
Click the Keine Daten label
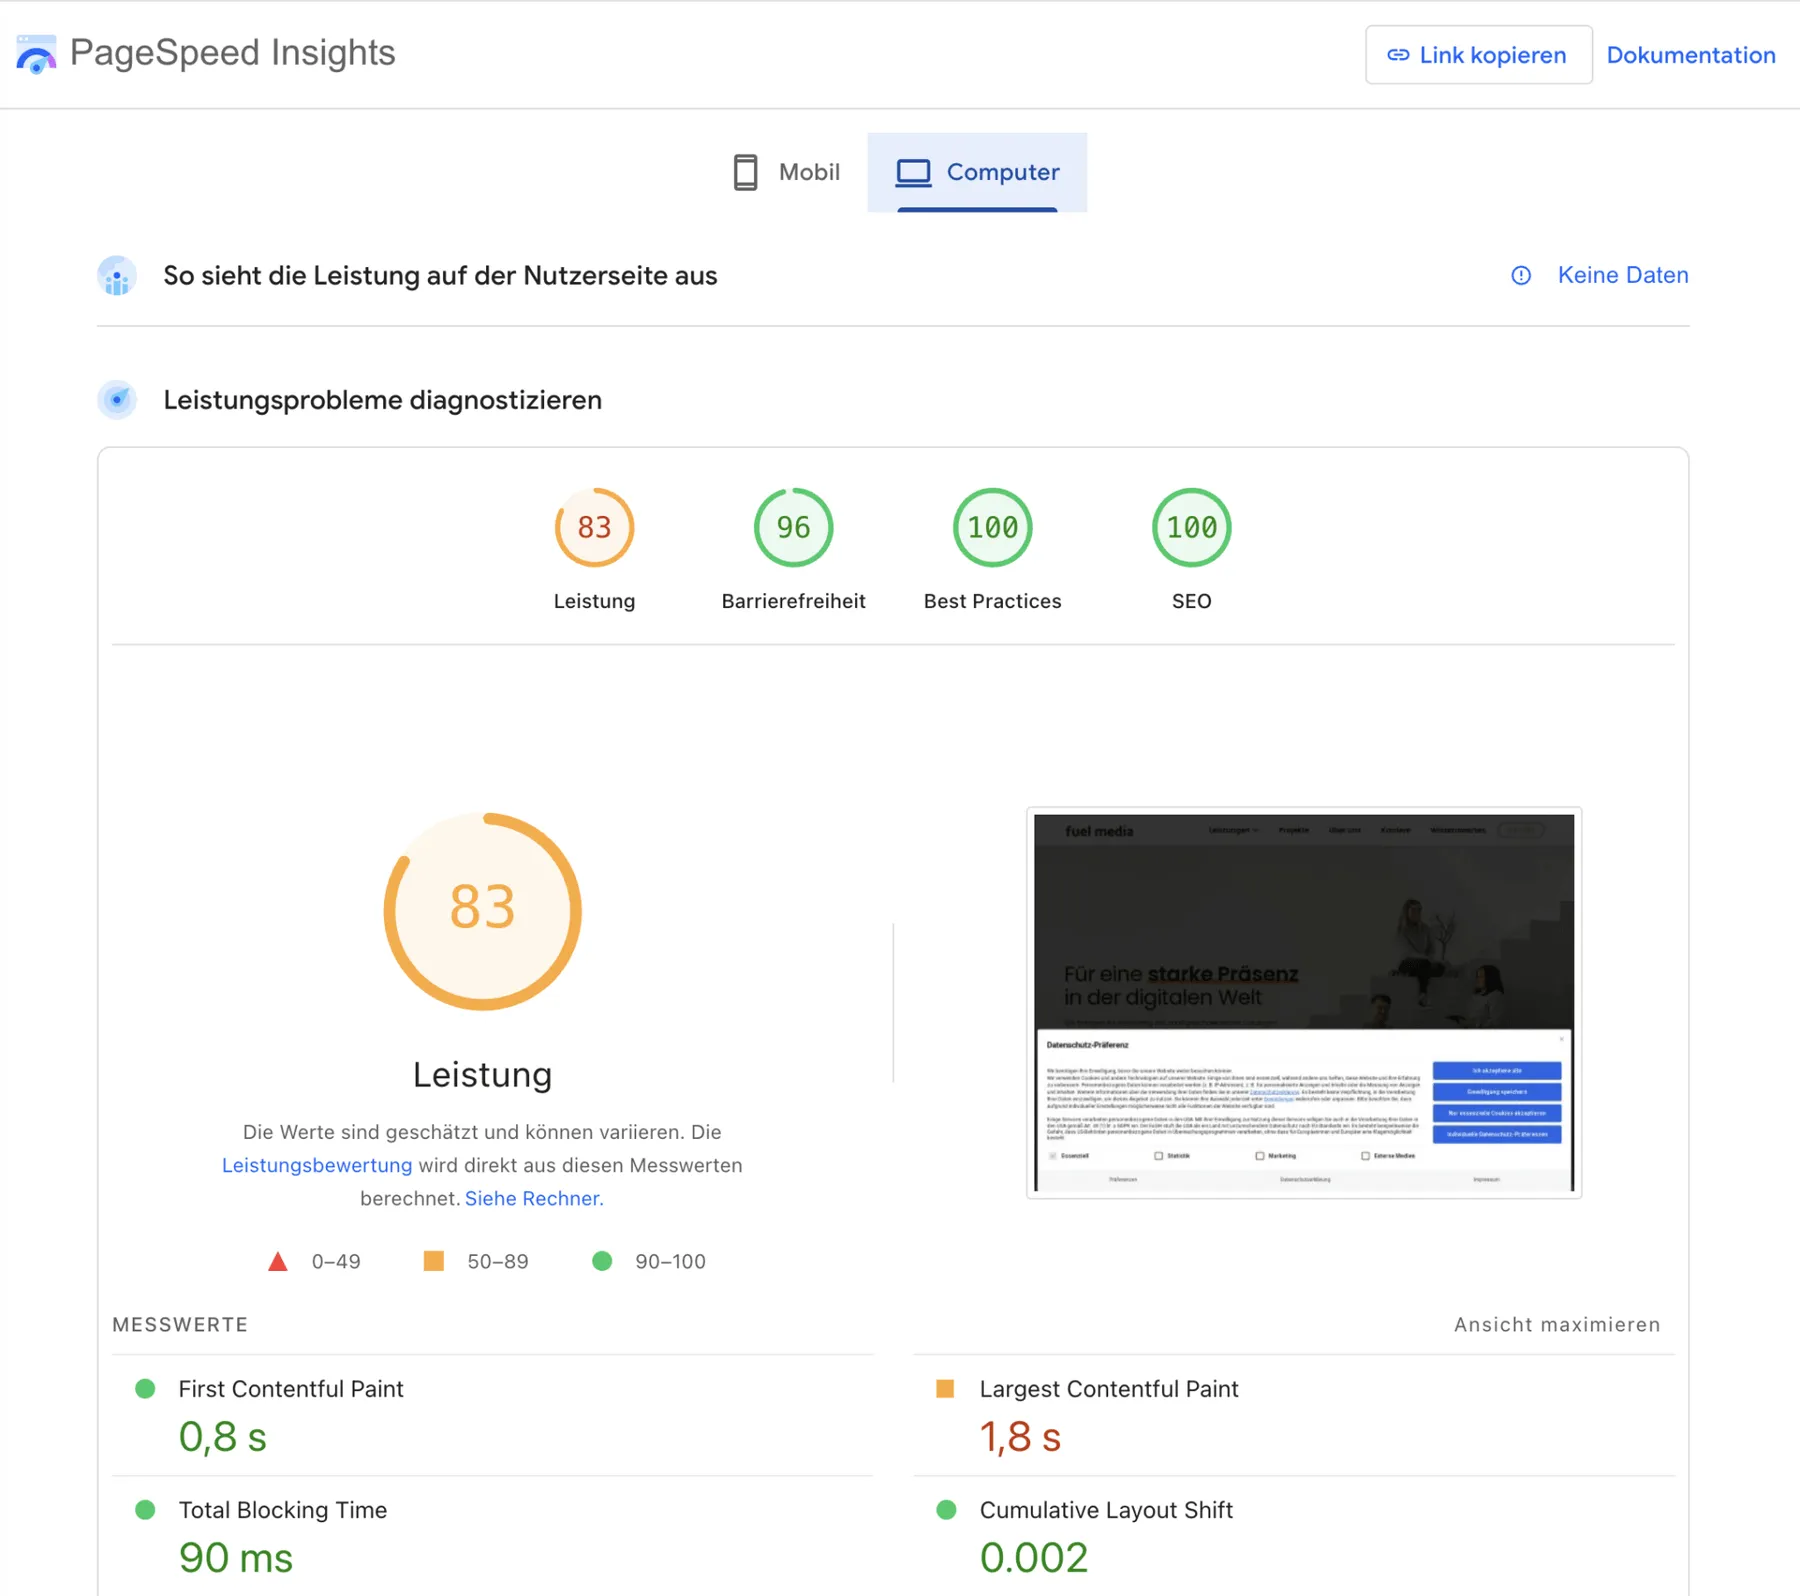(x=1622, y=275)
